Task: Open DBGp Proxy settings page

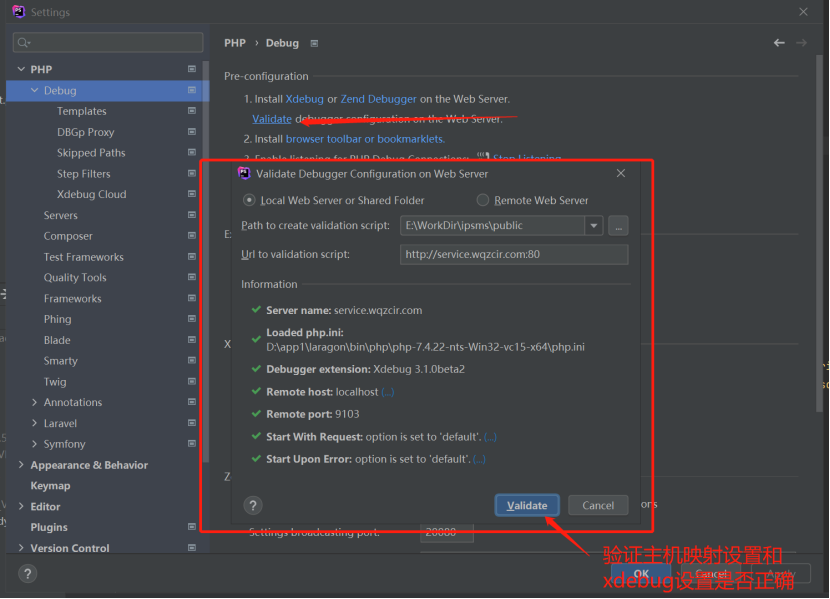Action: (x=85, y=132)
